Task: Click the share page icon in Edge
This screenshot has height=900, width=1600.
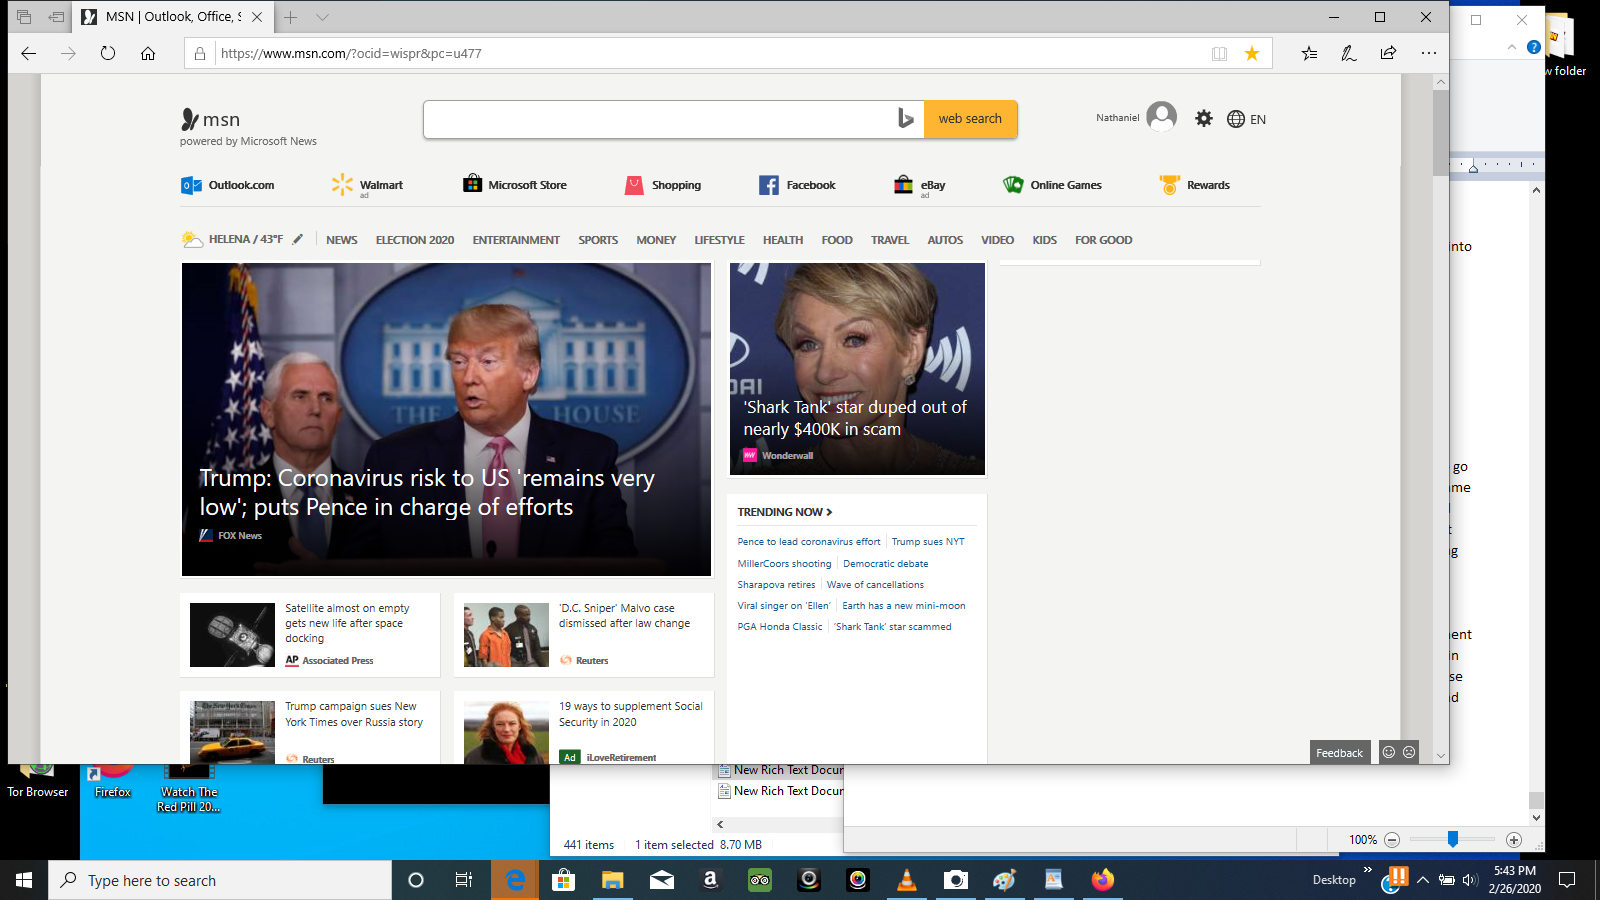Action: point(1388,54)
